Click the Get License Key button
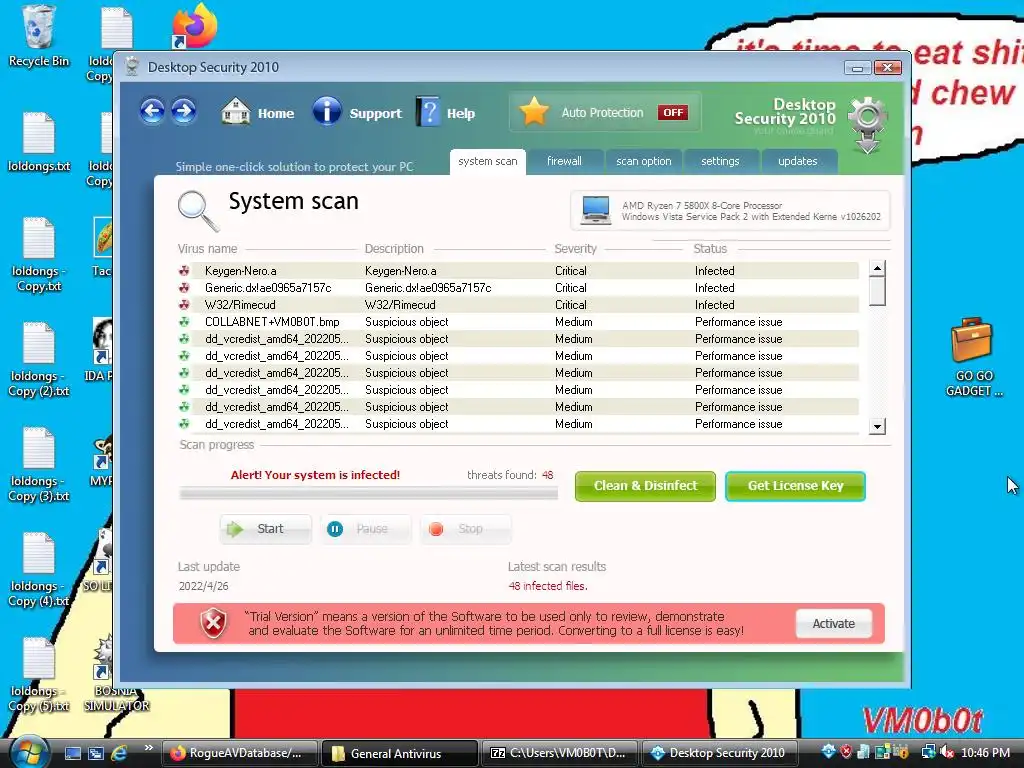This screenshot has width=1024, height=768. coord(795,486)
